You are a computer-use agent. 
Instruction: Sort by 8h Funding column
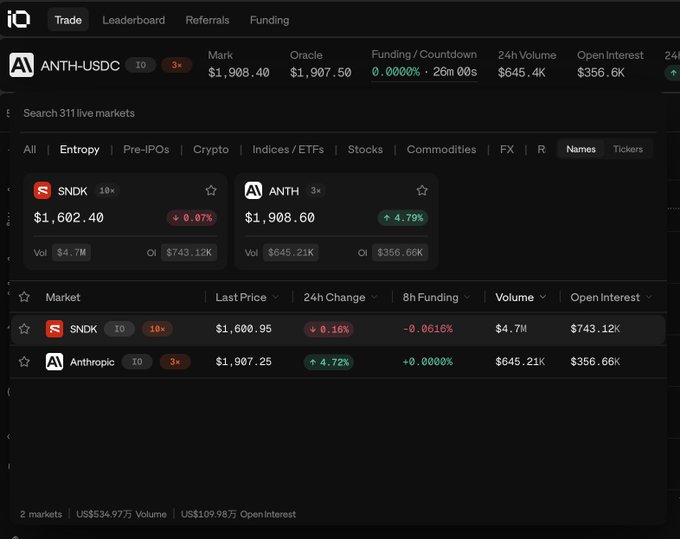[436, 297]
